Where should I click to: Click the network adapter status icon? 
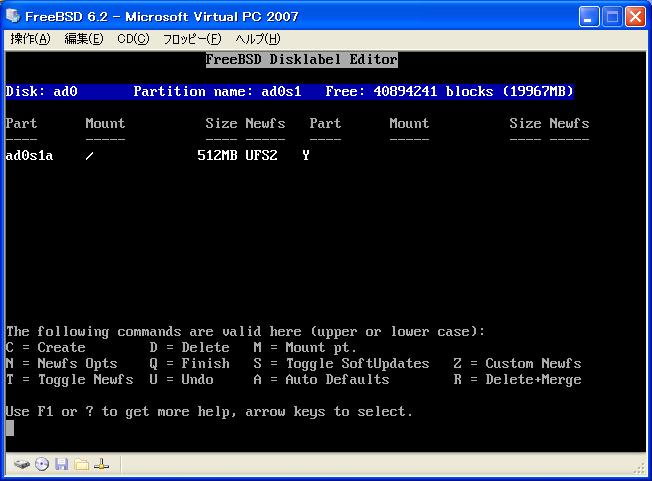point(101,464)
